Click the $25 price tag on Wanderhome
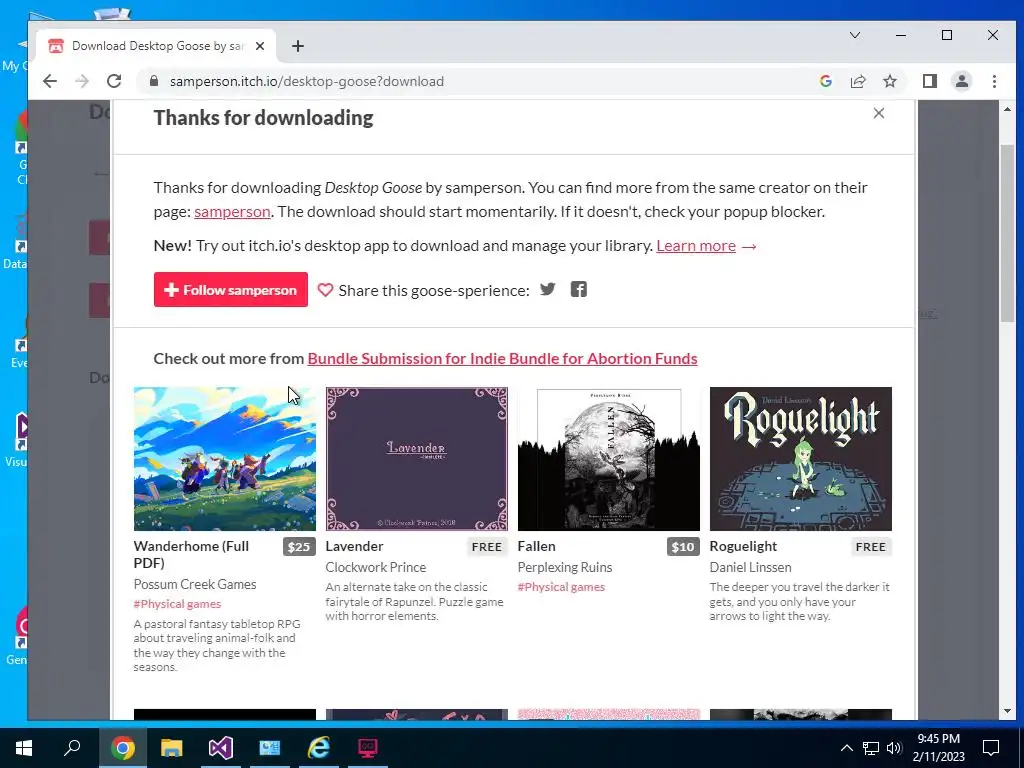This screenshot has height=768, width=1024. click(x=299, y=547)
